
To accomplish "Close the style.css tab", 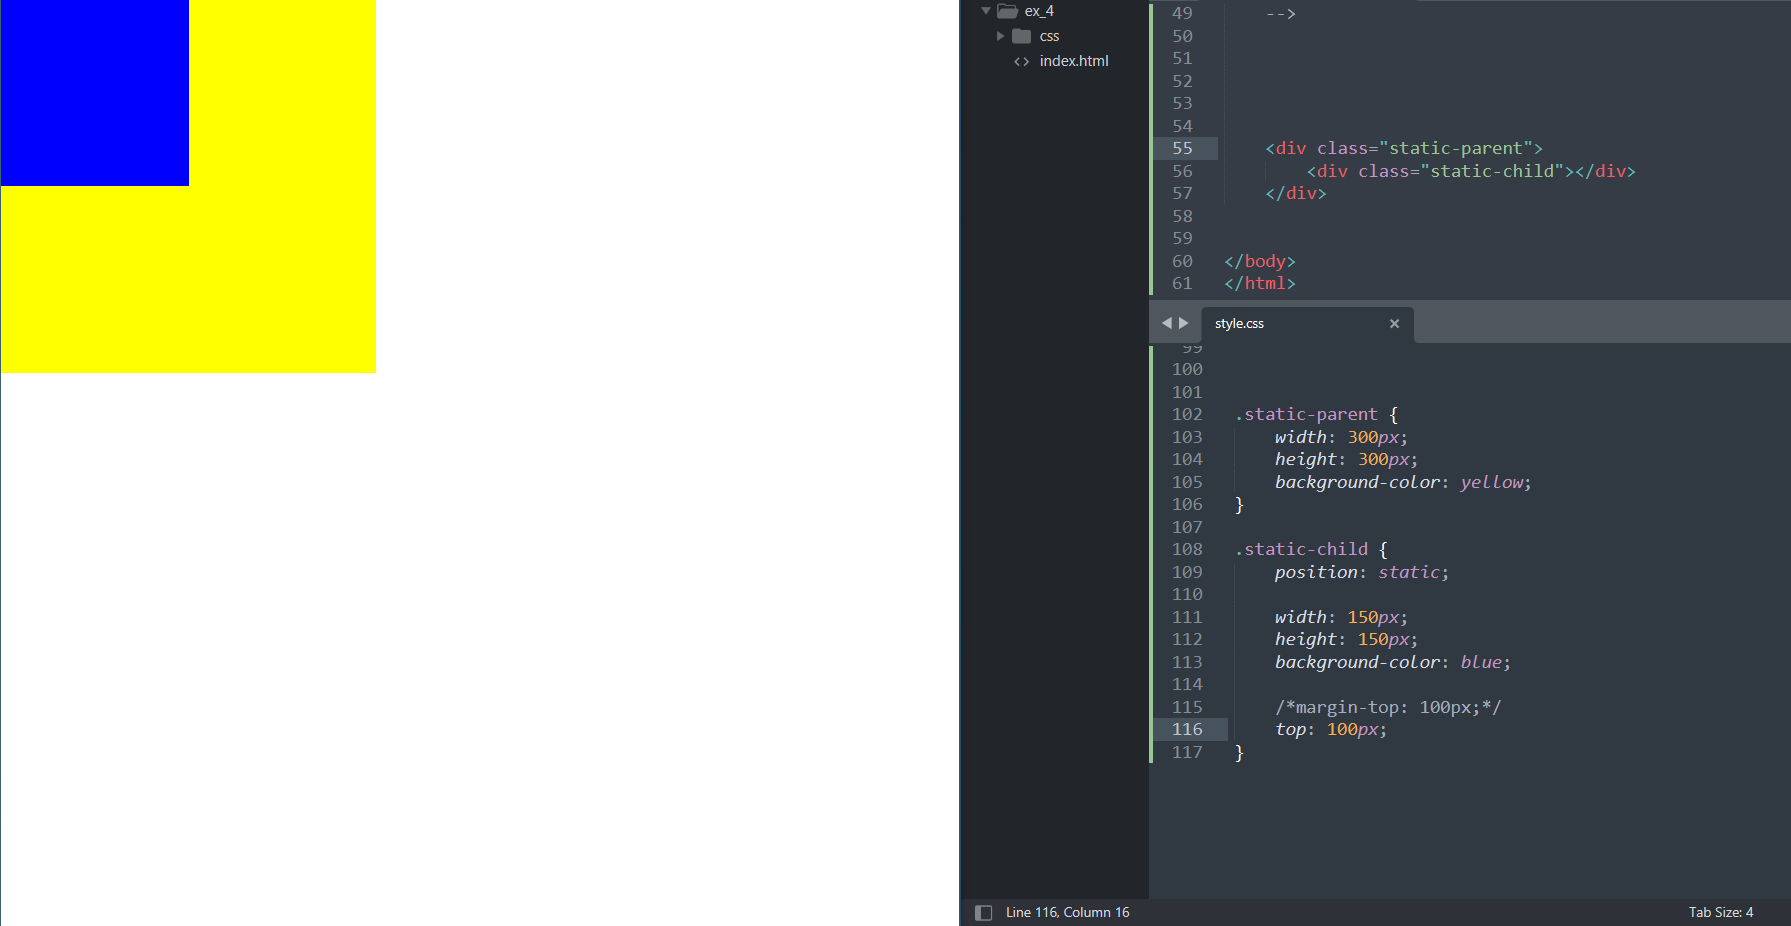I will coord(1394,323).
